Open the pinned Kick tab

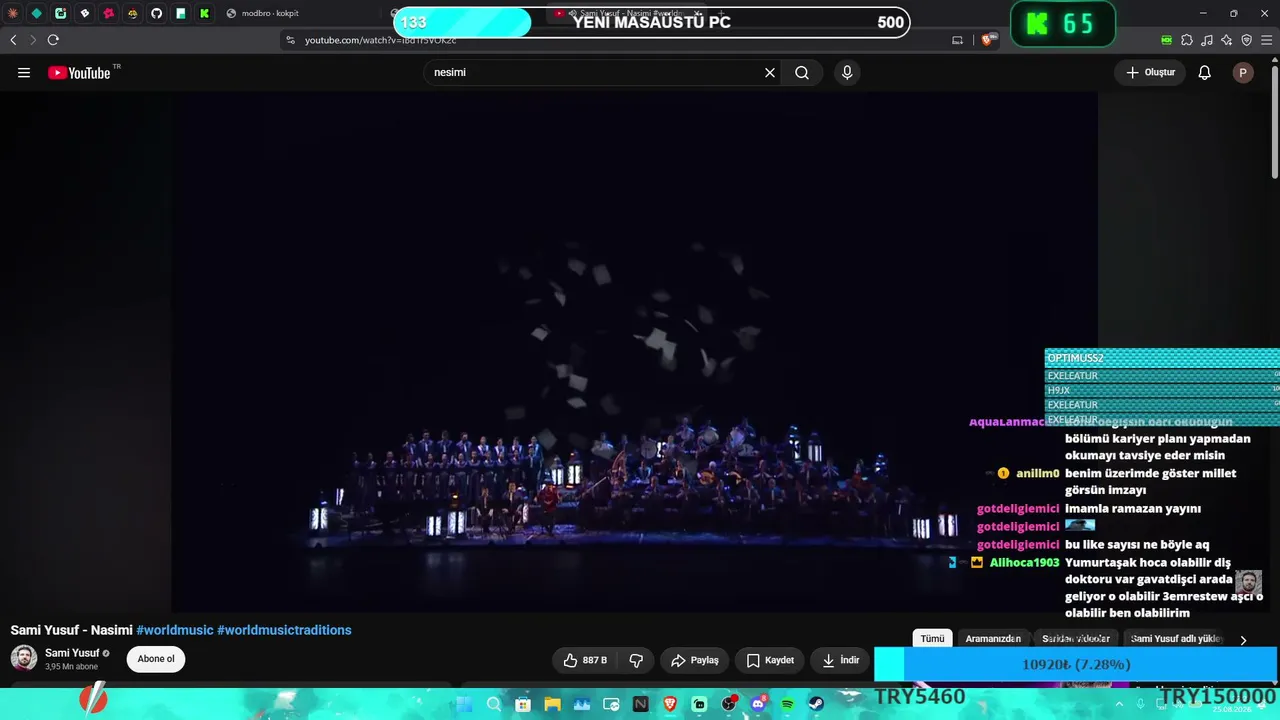[205, 13]
